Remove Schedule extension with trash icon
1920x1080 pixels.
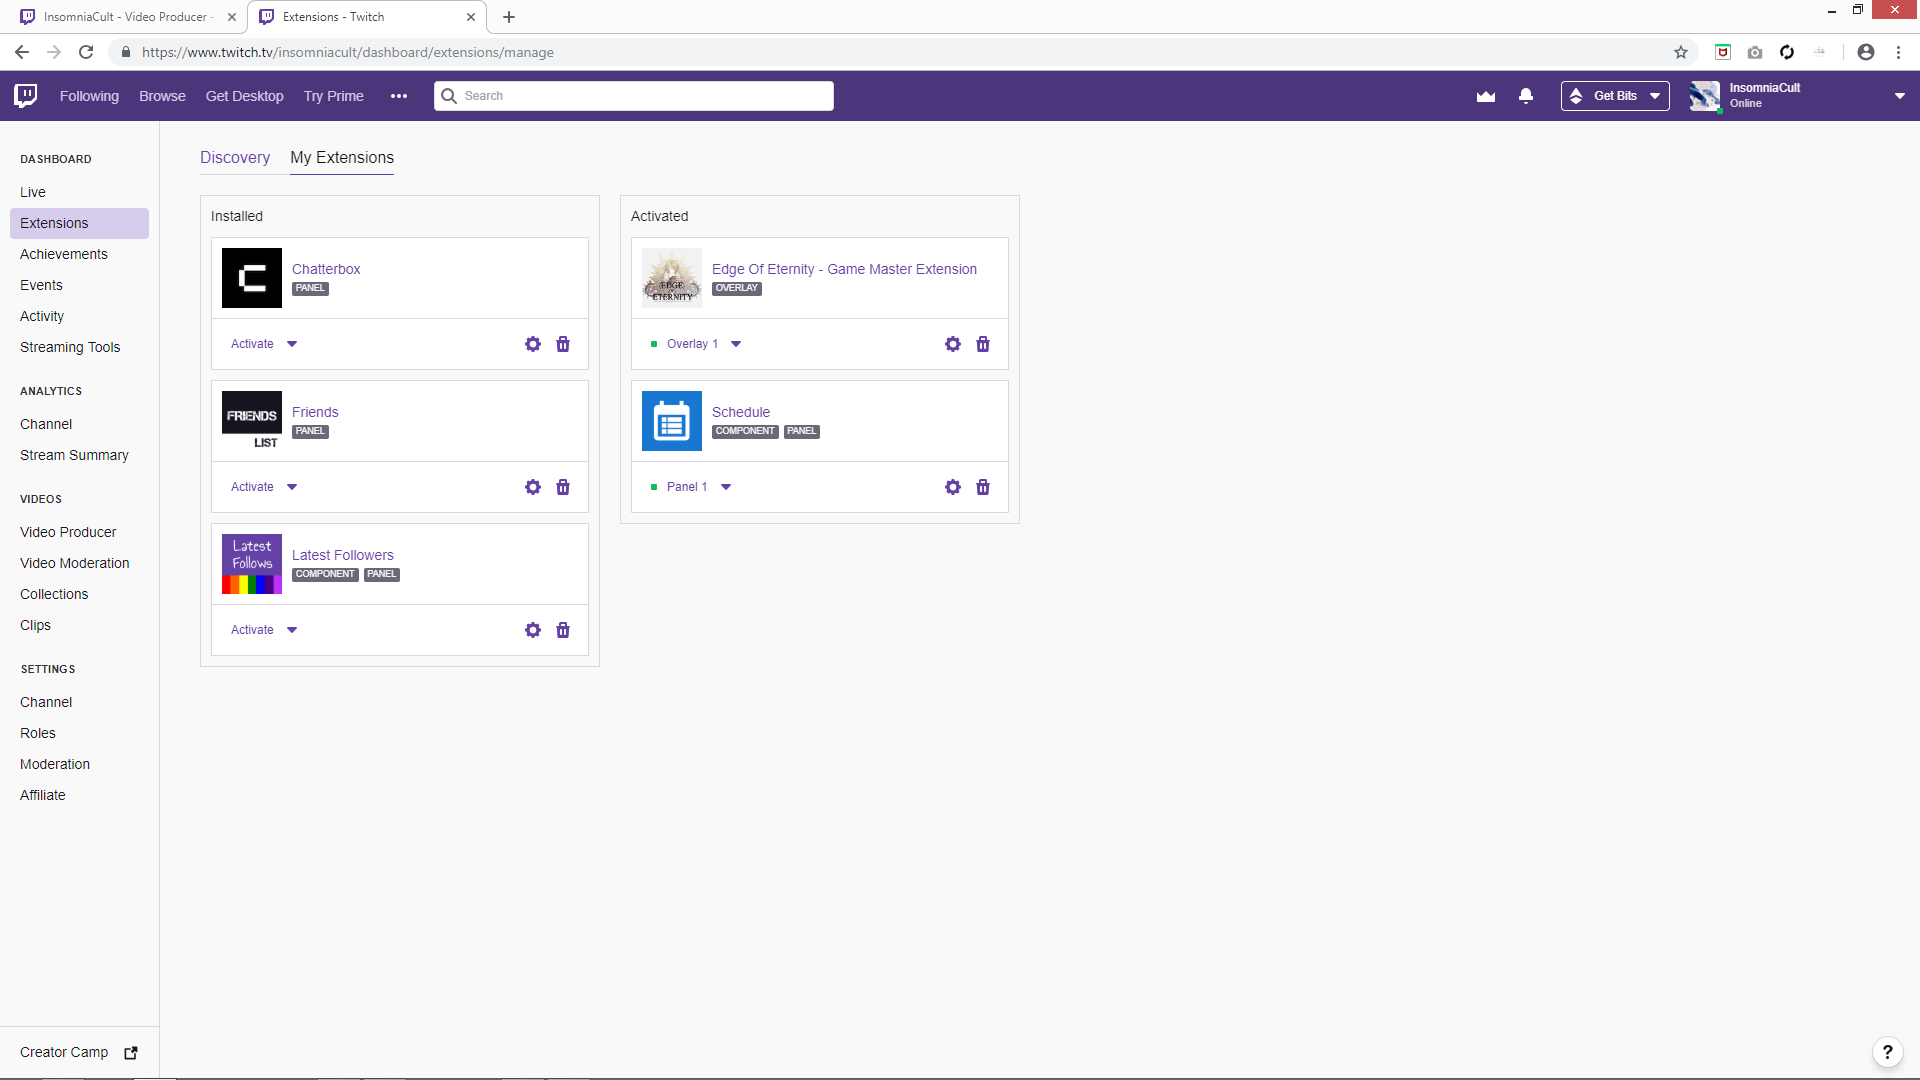(983, 487)
